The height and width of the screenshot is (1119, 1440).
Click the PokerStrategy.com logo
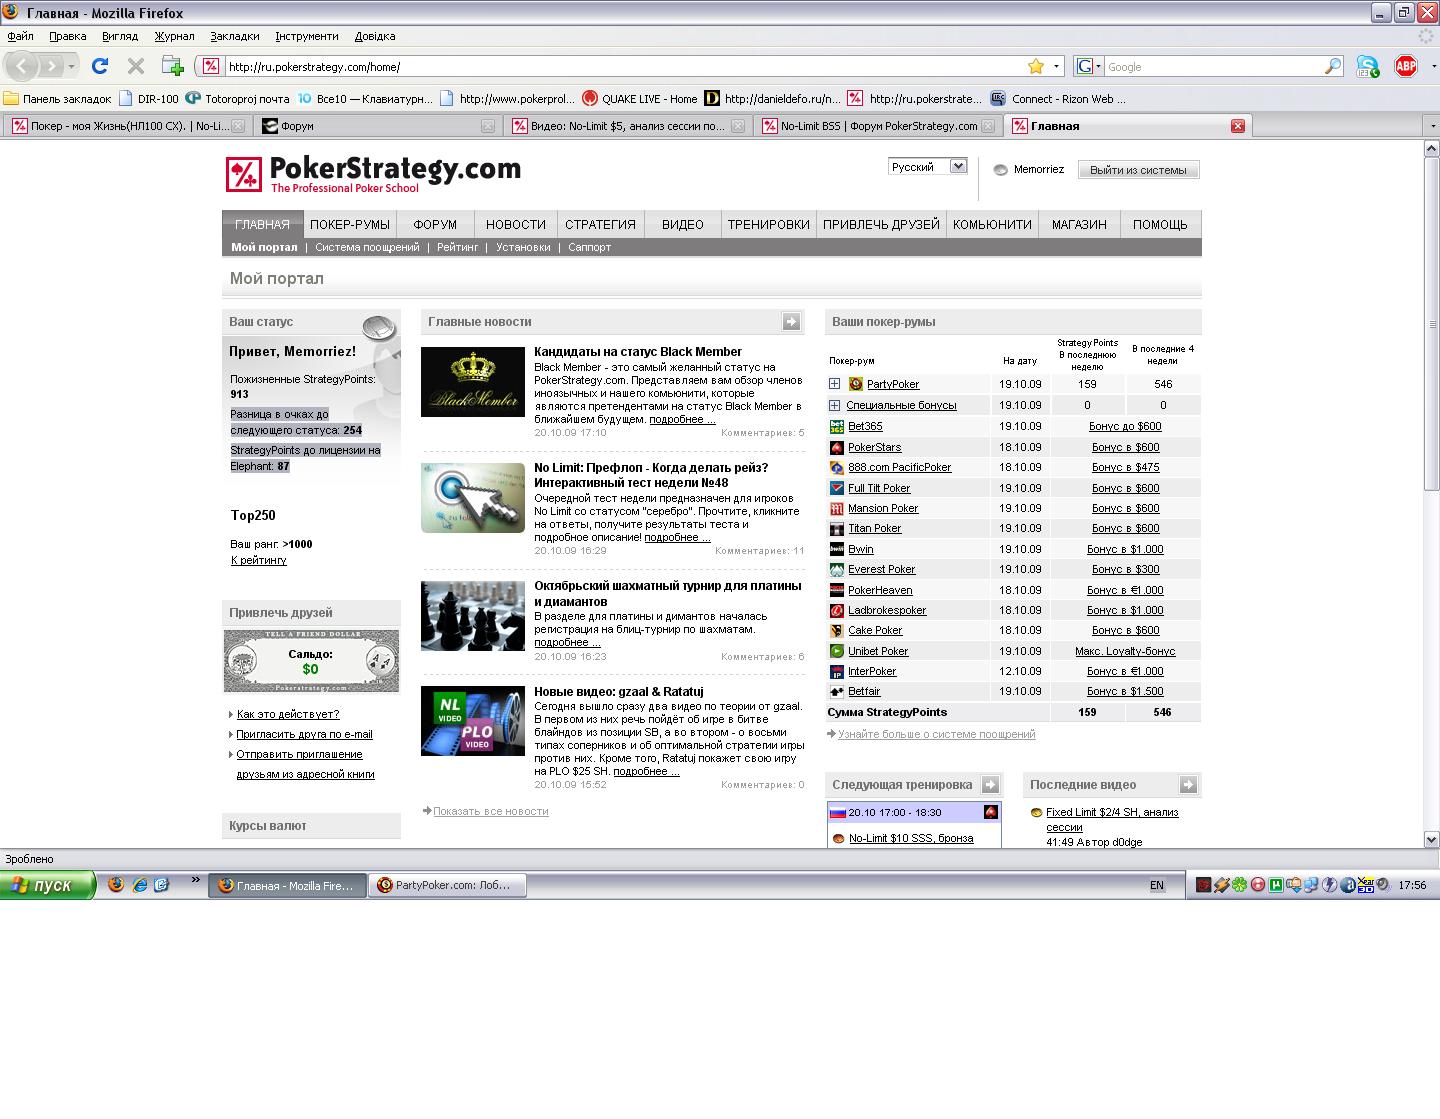coord(373,173)
